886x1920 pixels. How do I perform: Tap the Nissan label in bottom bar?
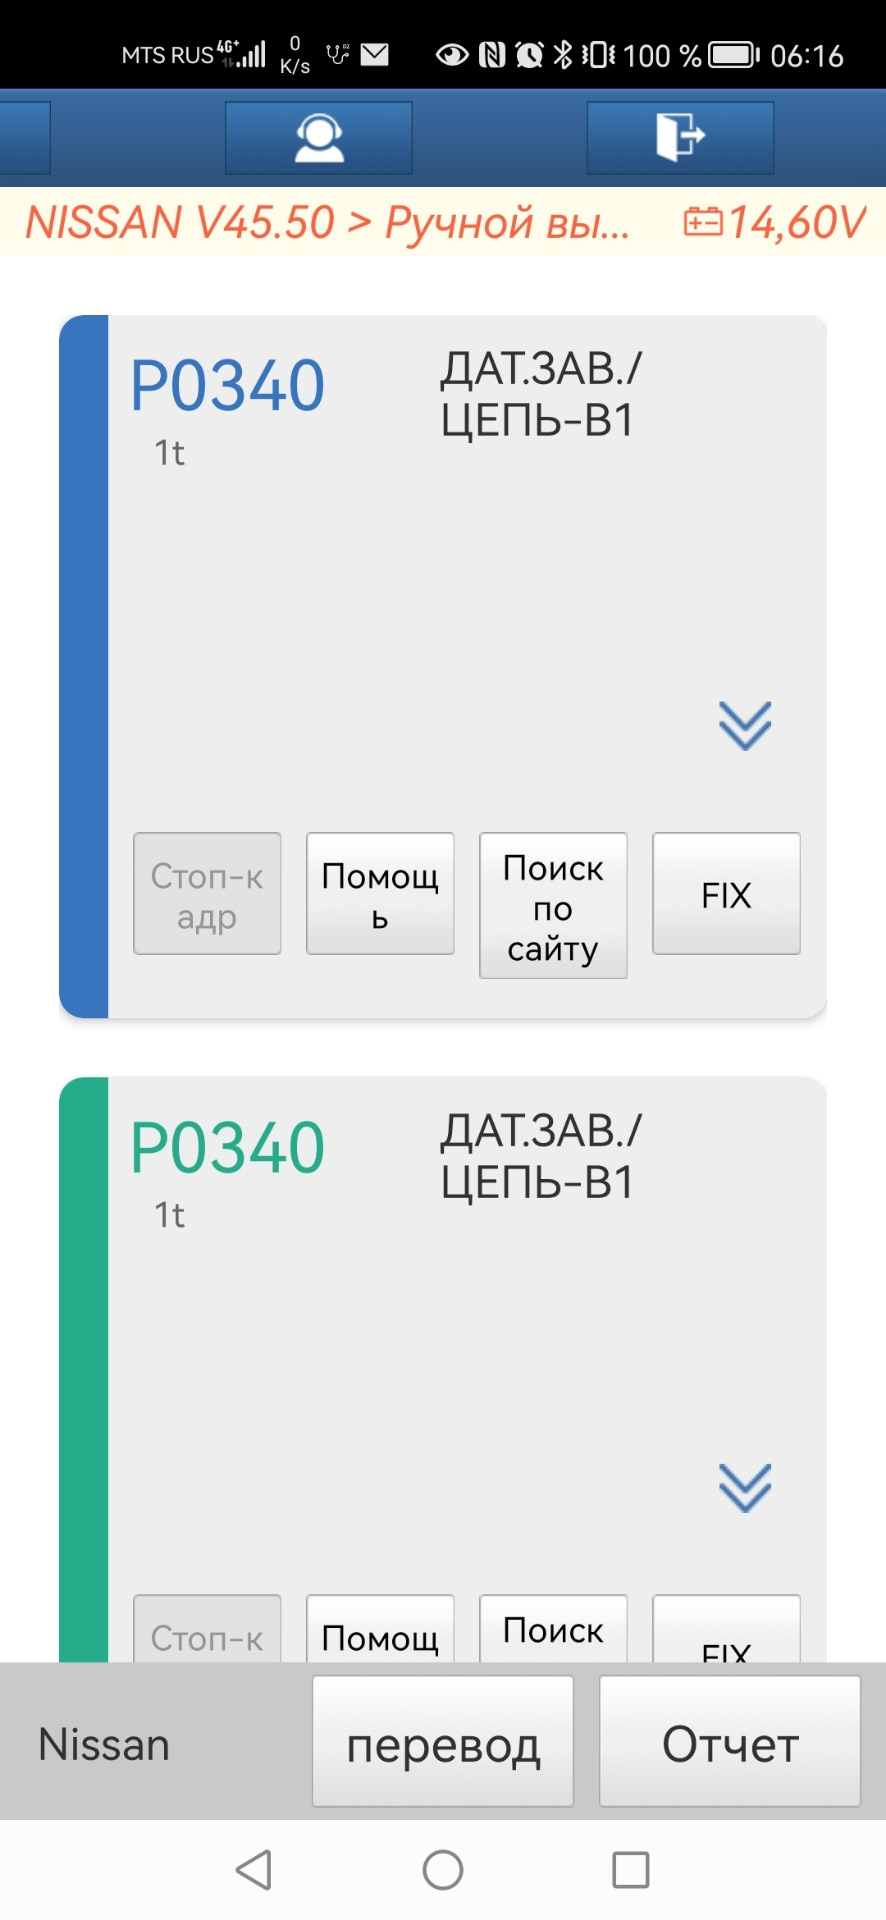pyautogui.click(x=104, y=1745)
